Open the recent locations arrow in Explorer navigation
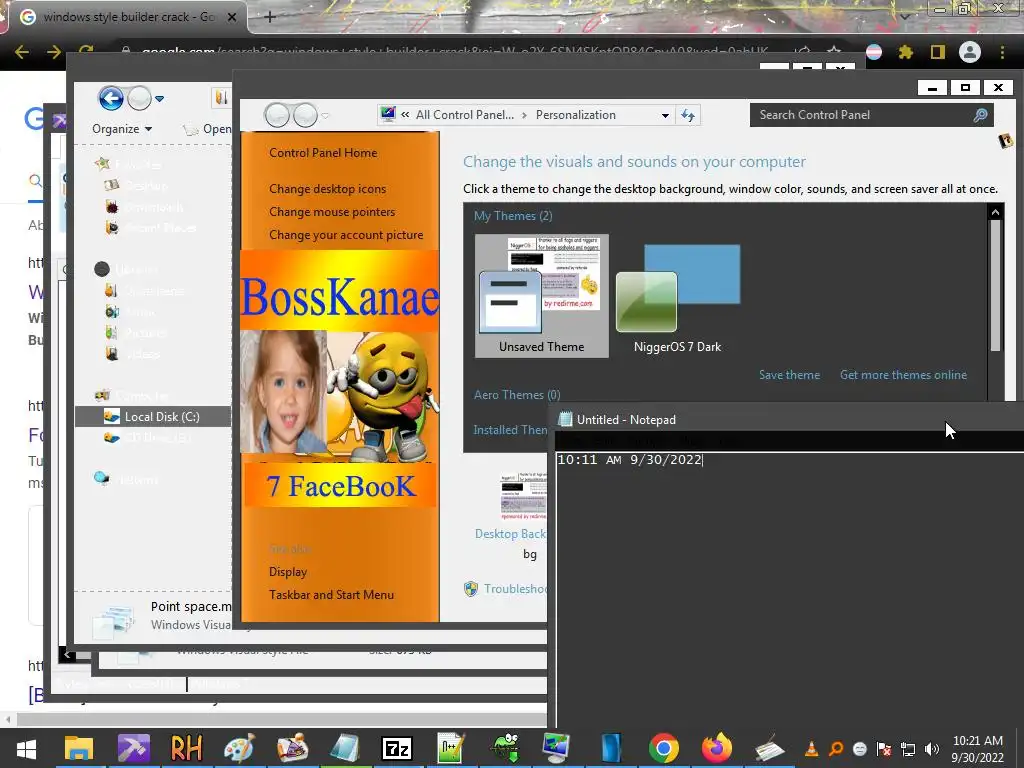The height and width of the screenshot is (768, 1024). tap(159, 99)
